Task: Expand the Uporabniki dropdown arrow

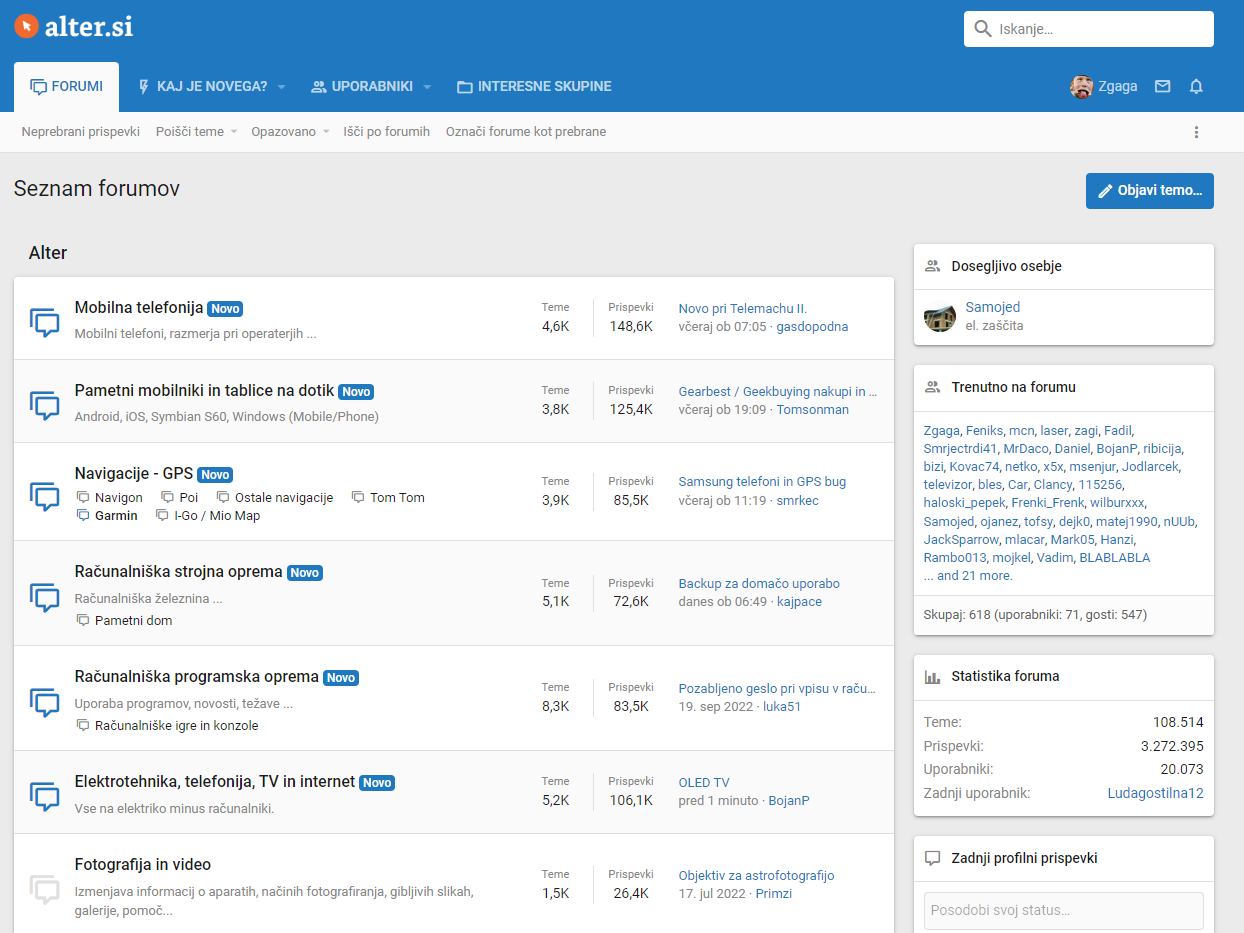Action: (427, 87)
